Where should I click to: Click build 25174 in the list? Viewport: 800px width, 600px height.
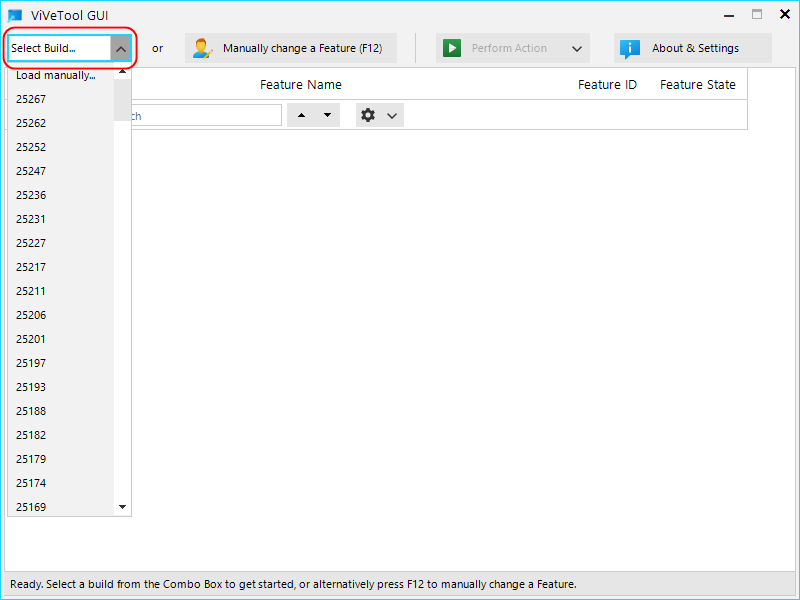pos(61,483)
